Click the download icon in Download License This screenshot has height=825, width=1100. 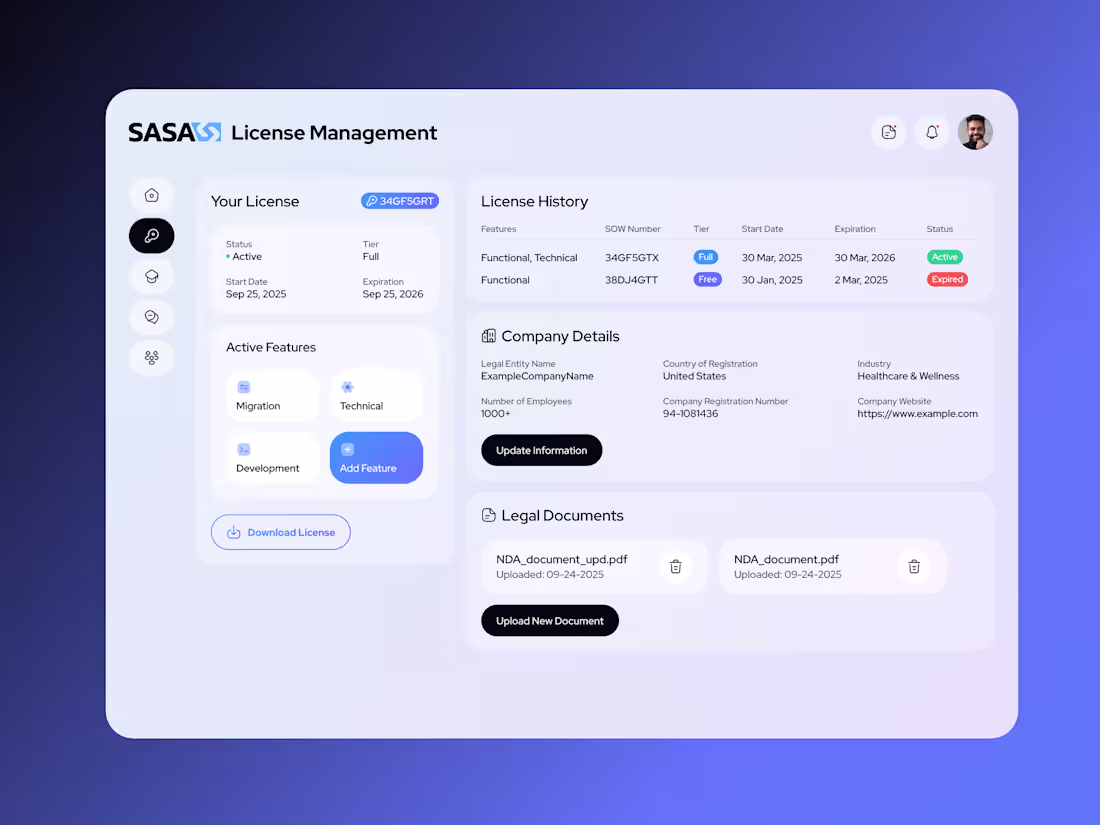tap(234, 532)
